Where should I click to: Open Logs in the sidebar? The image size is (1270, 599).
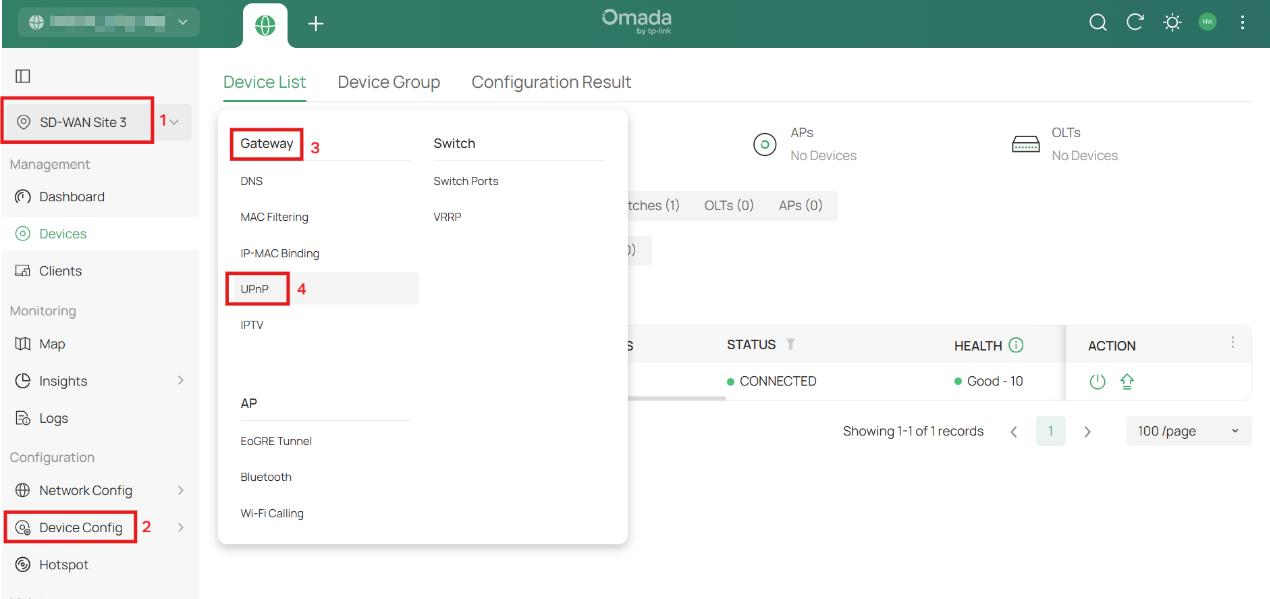[54, 418]
